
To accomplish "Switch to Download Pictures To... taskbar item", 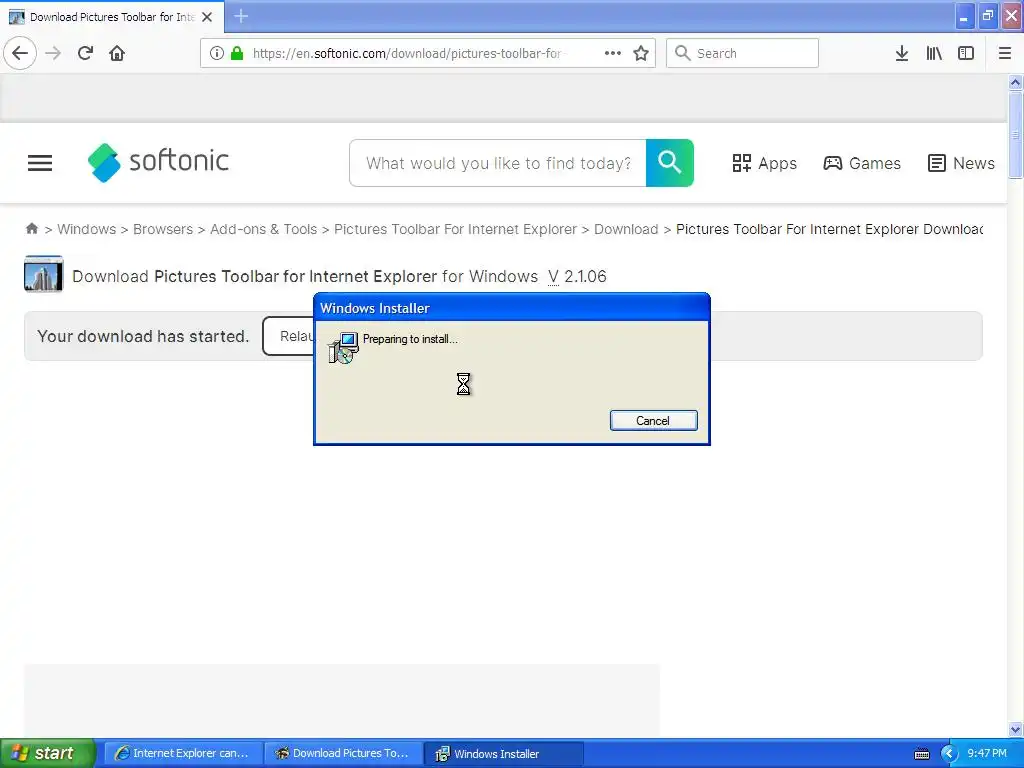I will coord(343,753).
